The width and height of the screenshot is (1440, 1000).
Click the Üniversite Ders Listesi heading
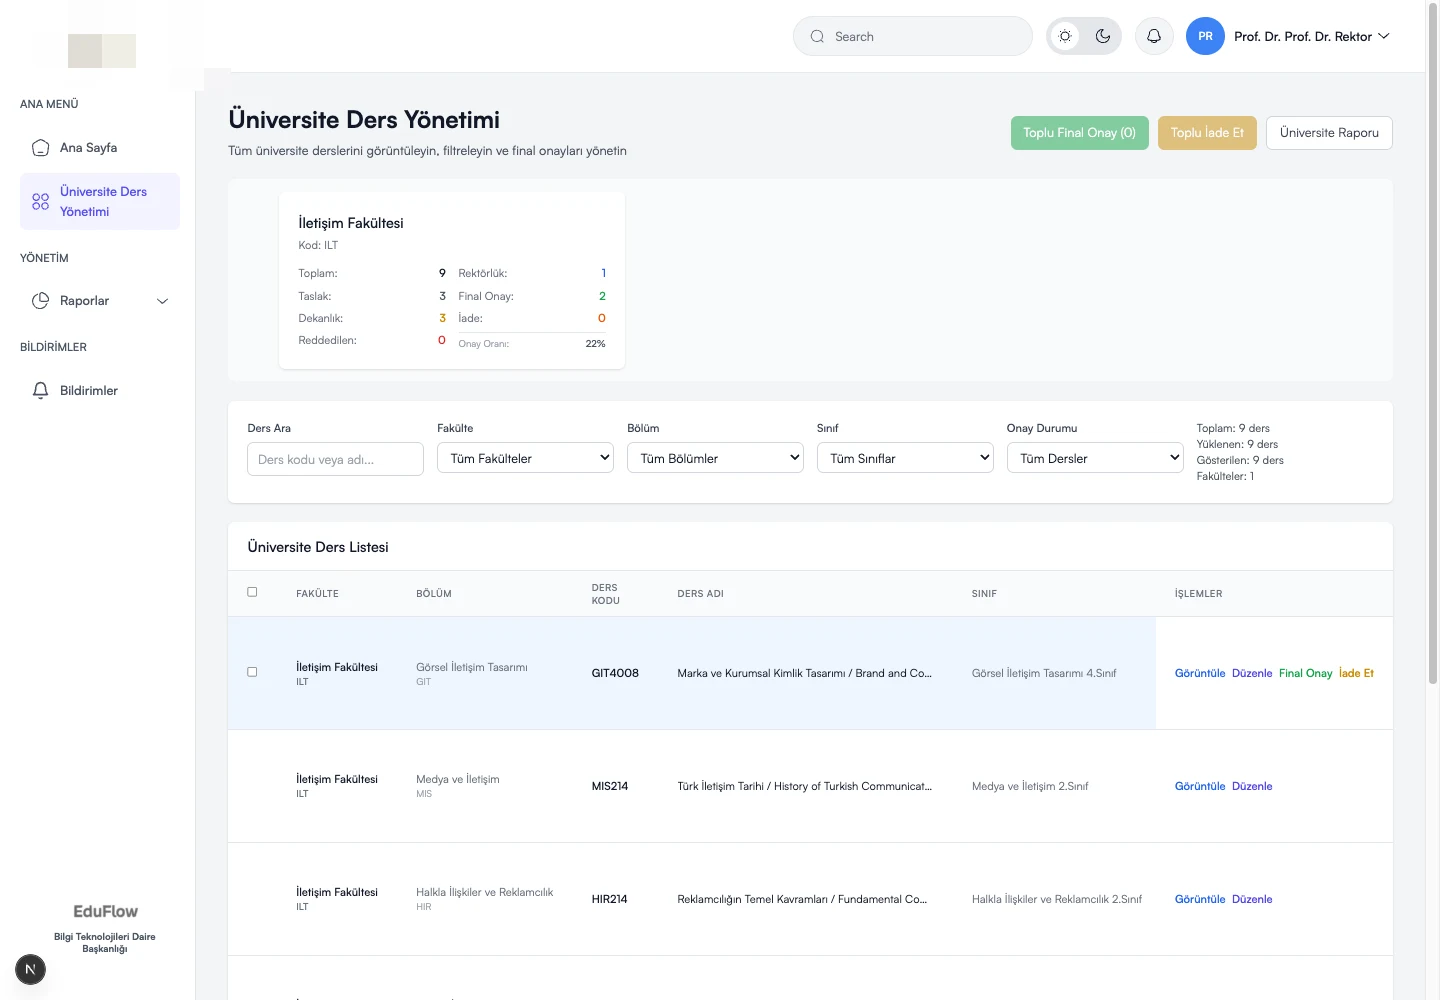click(318, 547)
